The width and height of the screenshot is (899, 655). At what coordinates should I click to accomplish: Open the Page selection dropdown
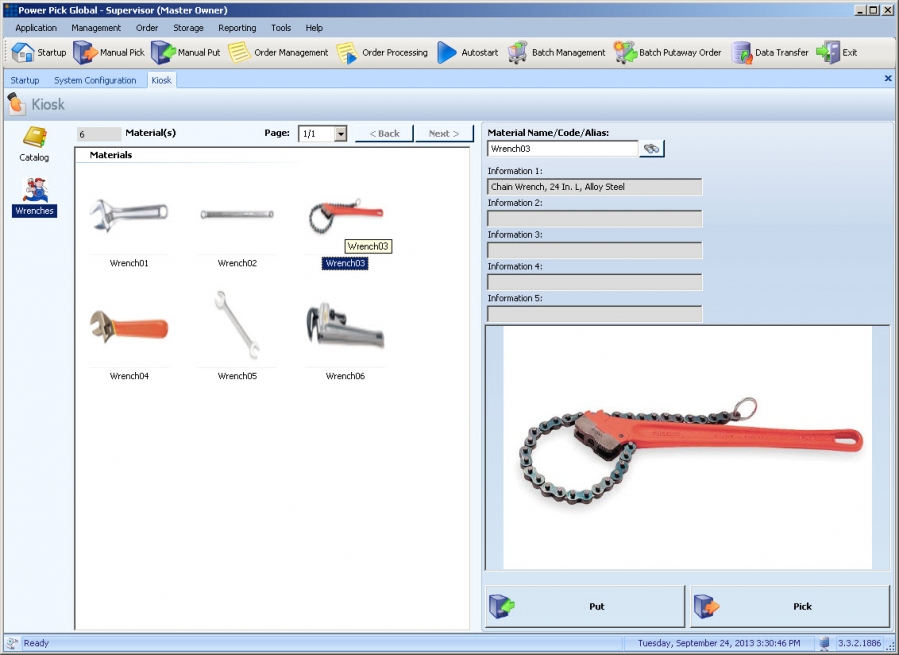click(339, 132)
